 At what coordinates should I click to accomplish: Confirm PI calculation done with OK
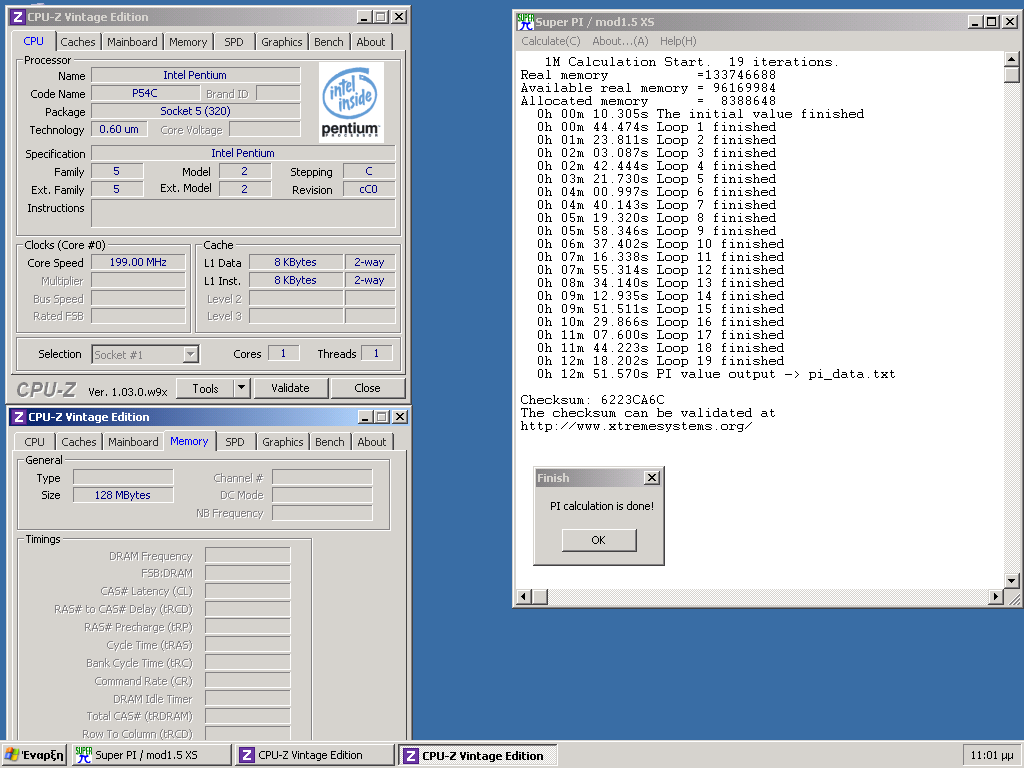click(599, 540)
